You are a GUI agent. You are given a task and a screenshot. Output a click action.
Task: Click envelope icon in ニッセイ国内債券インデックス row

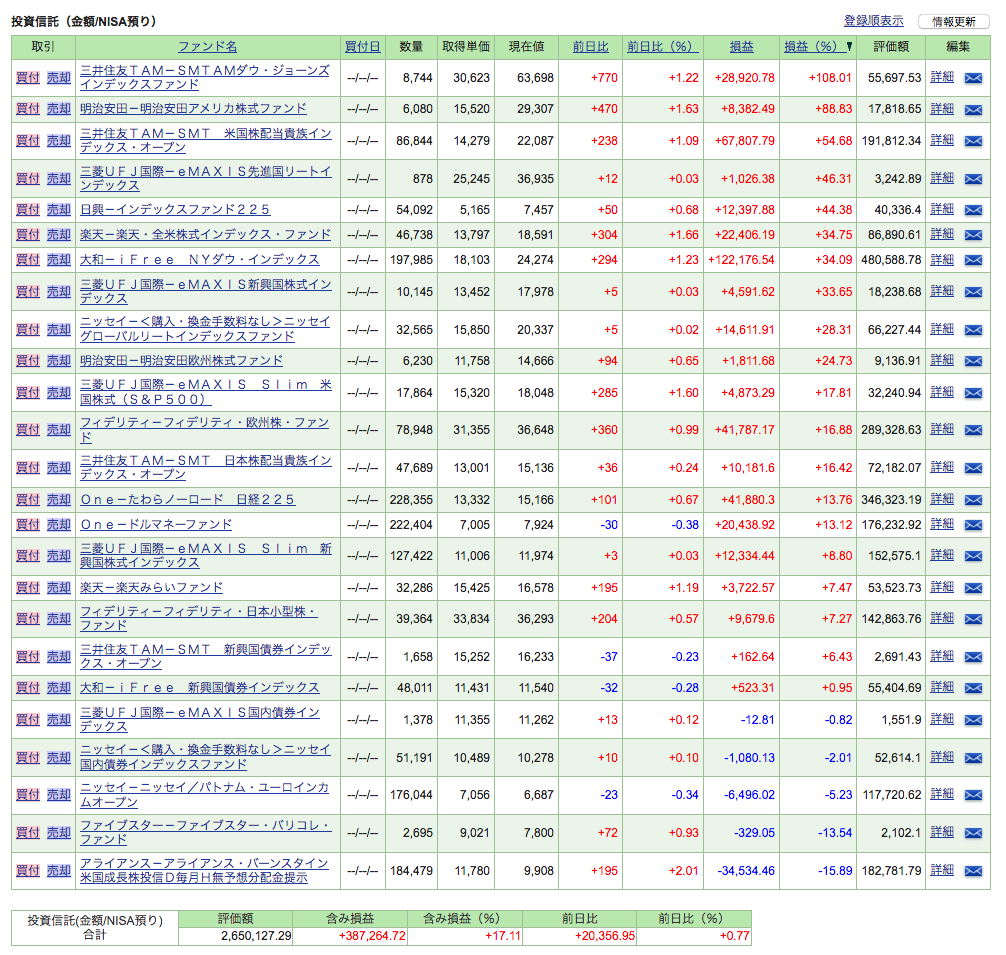[x=973, y=758]
